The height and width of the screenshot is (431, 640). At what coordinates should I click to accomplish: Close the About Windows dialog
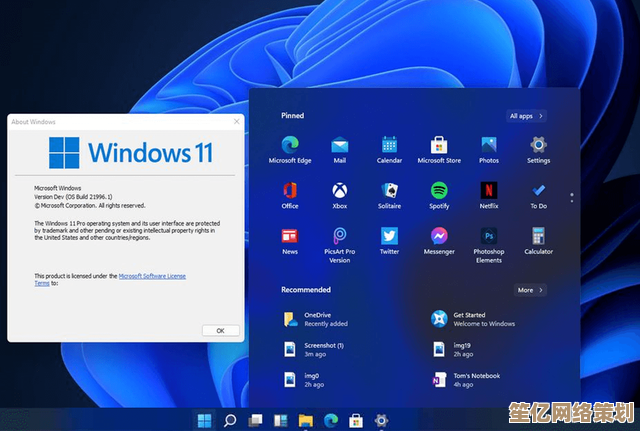234,121
